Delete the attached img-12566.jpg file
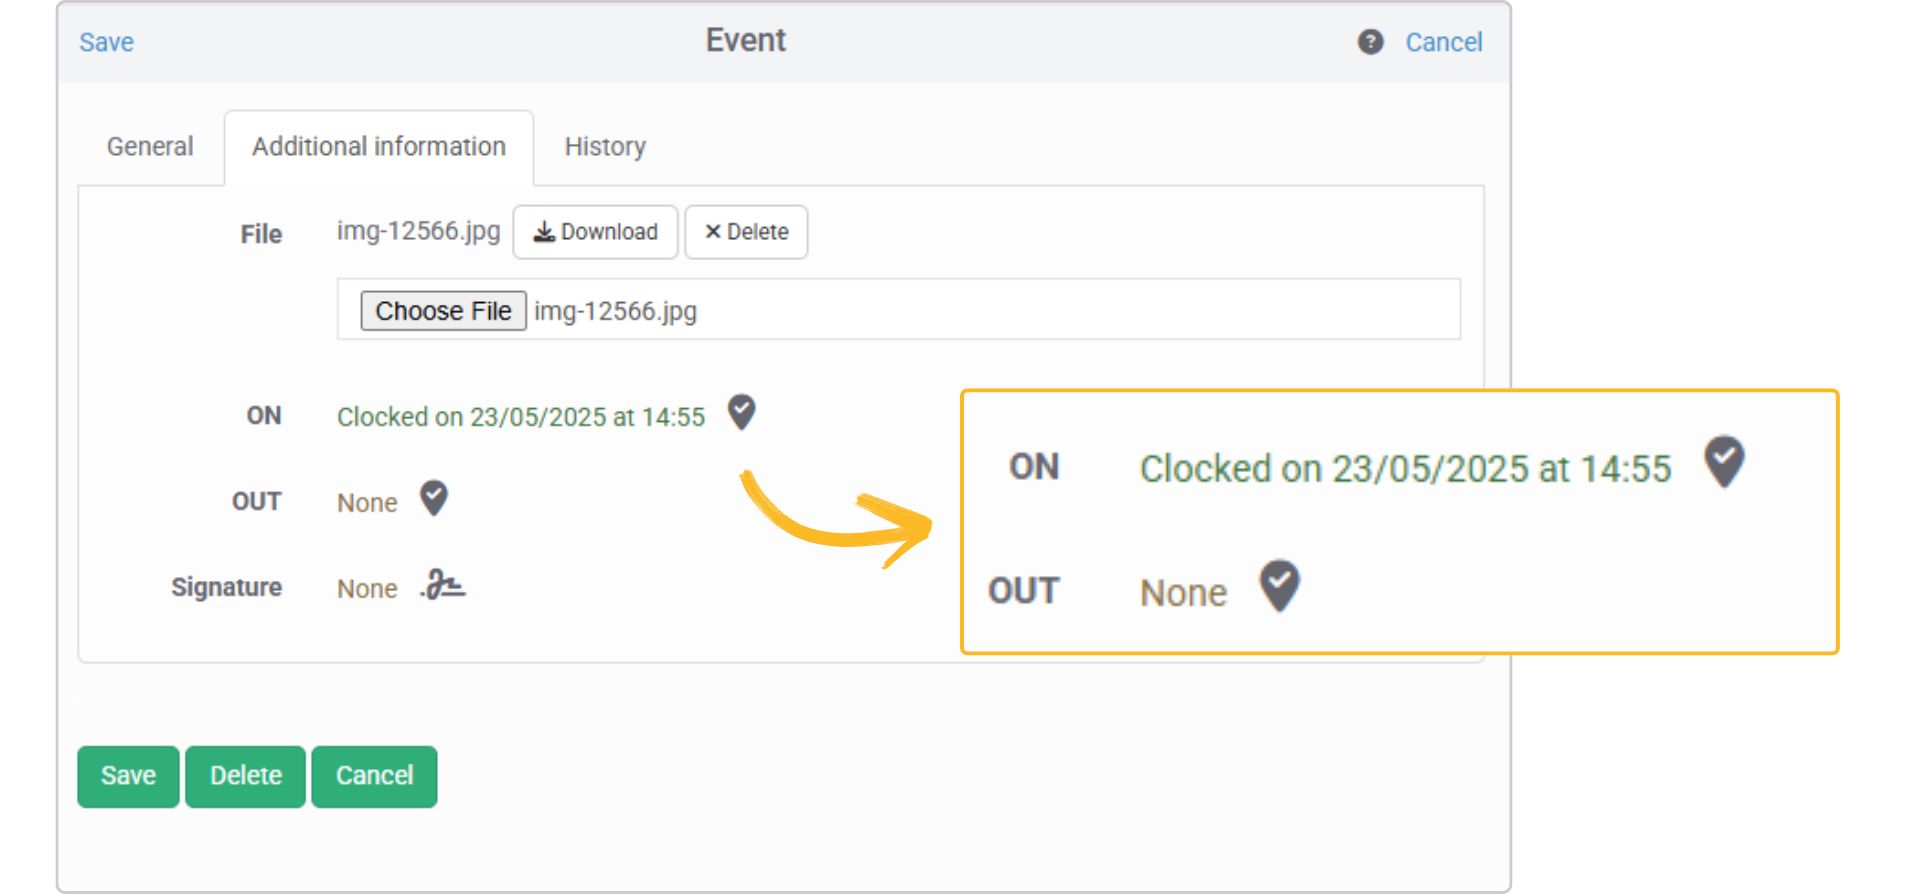This screenshot has width=1920, height=894. (746, 231)
